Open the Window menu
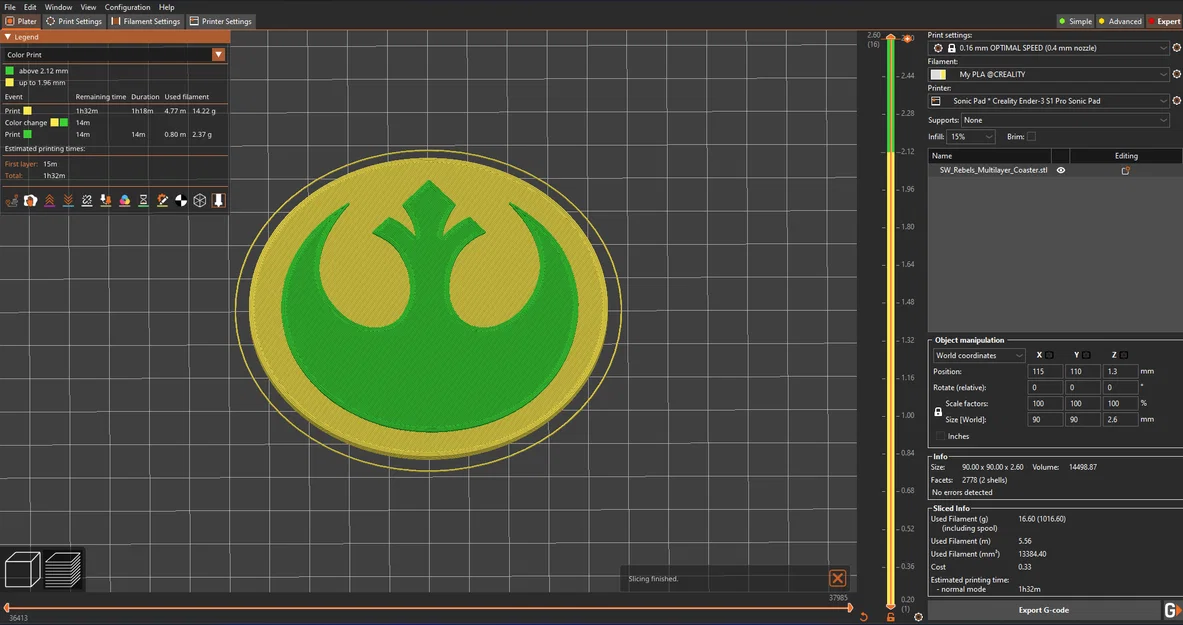The width and height of the screenshot is (1183, 625). tap(58, 7)
